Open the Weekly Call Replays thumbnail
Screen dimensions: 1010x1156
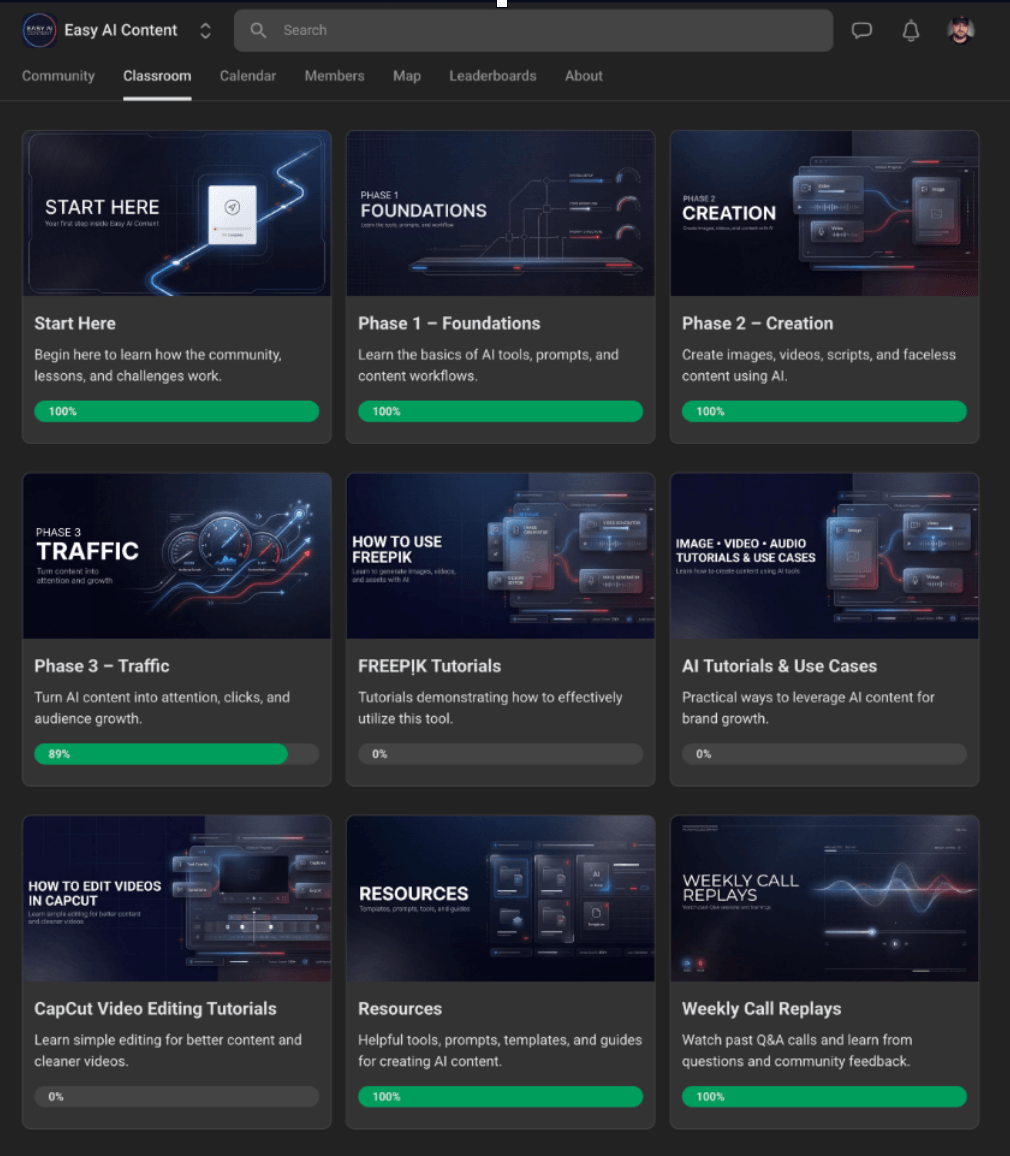pyautogui.click(x=824, y=899)
